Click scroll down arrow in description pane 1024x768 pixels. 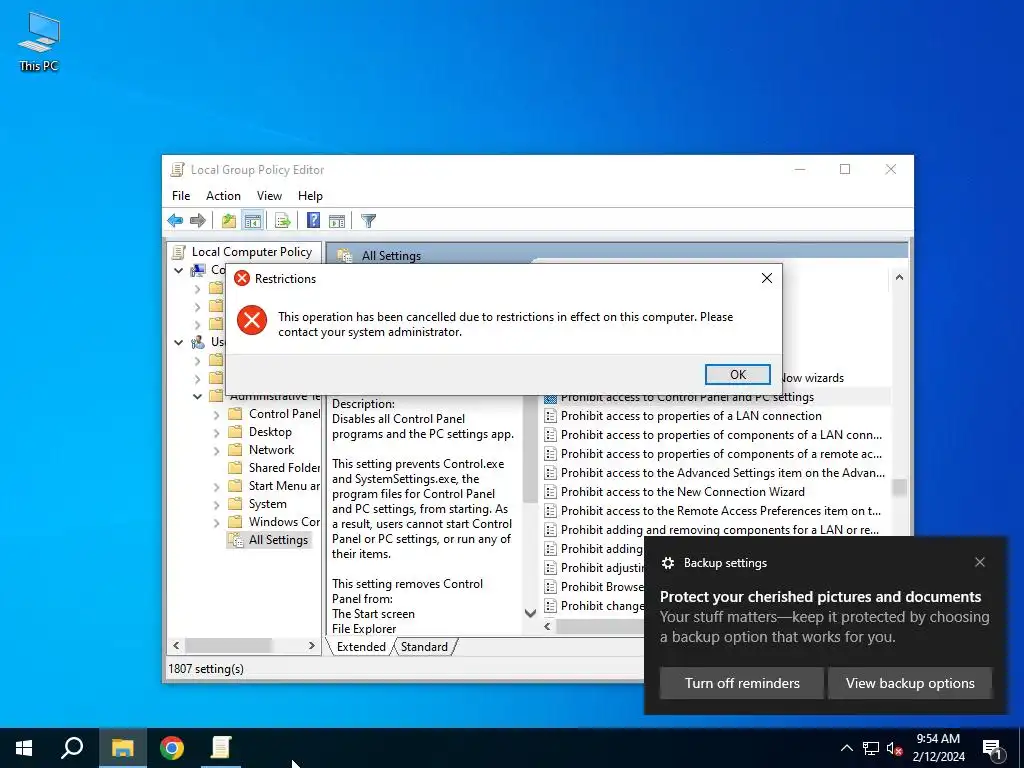[530, 613]
